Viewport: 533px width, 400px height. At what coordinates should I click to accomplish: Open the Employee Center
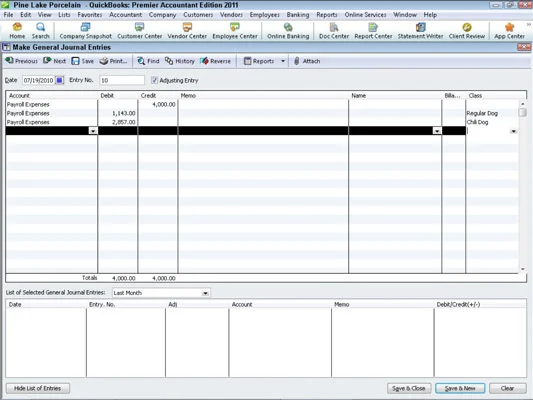[235, 31]
